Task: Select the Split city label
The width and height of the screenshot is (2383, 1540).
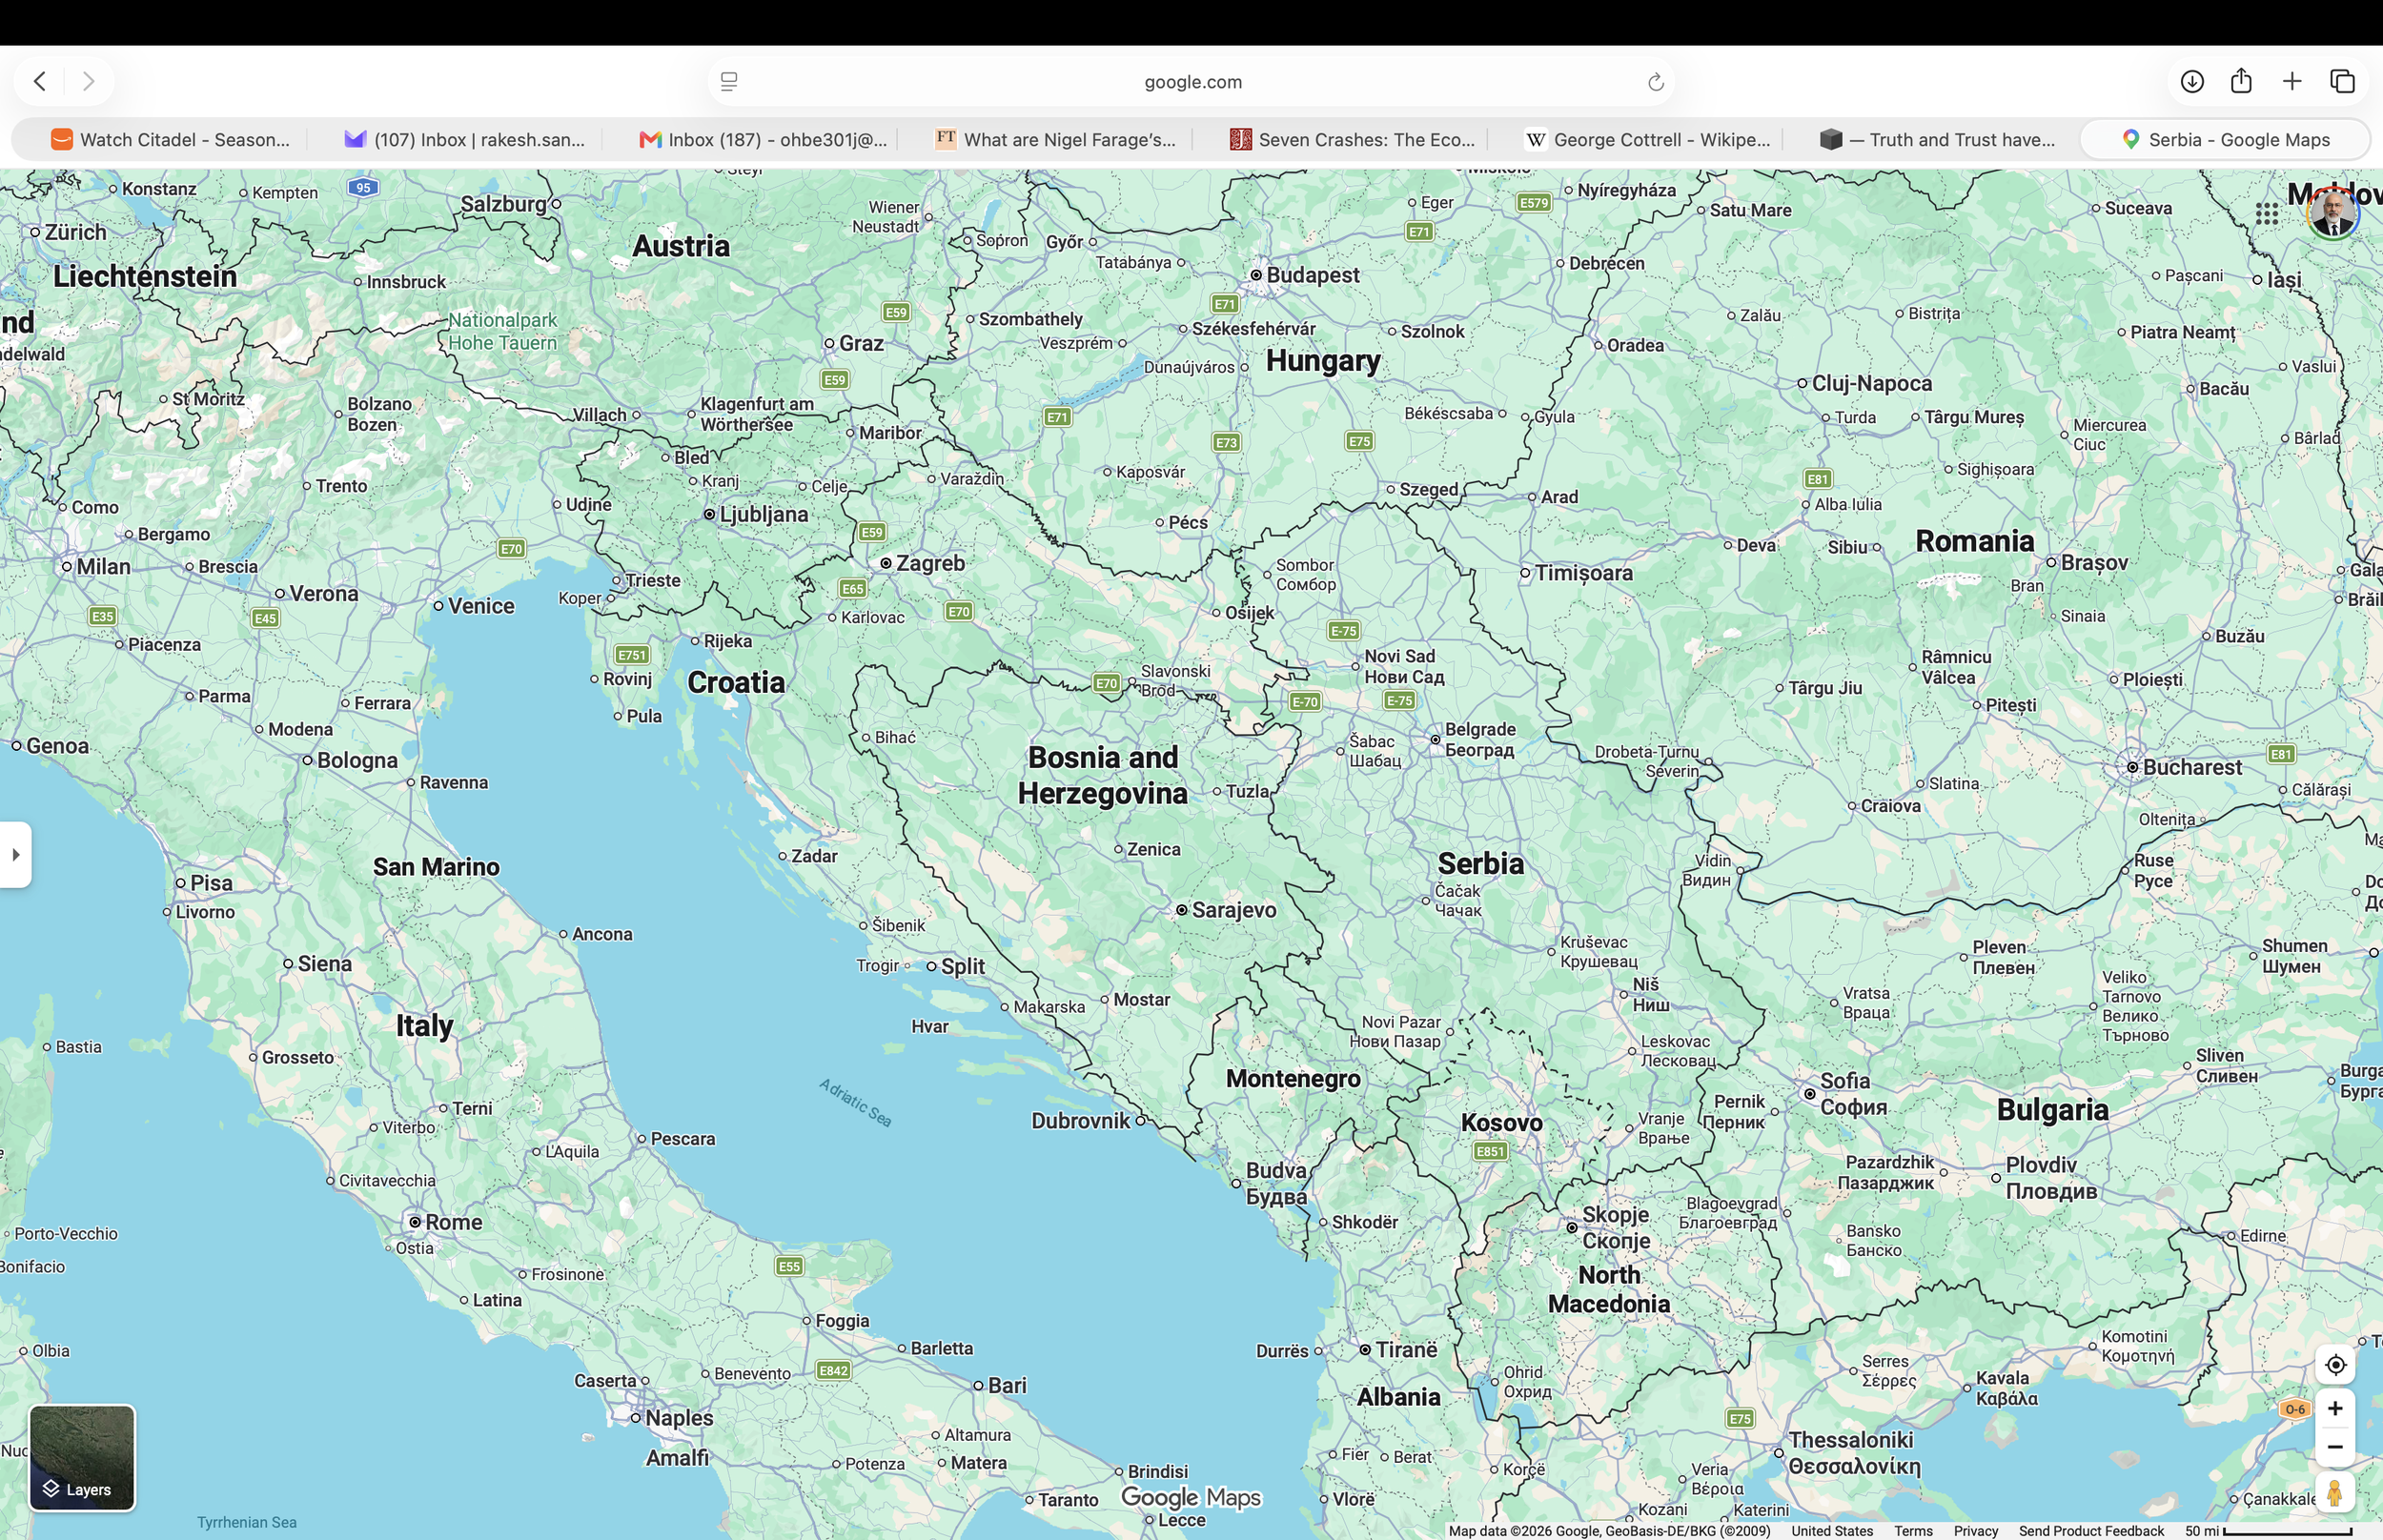Action: pyautogui.click(x=963, y=967)
